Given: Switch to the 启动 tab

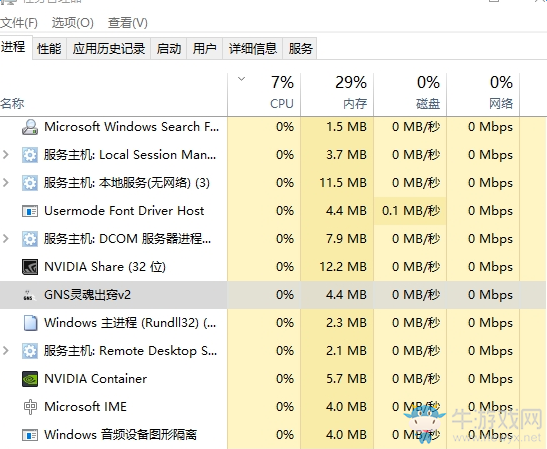Looking at the screenshot, I should point(169,48).
